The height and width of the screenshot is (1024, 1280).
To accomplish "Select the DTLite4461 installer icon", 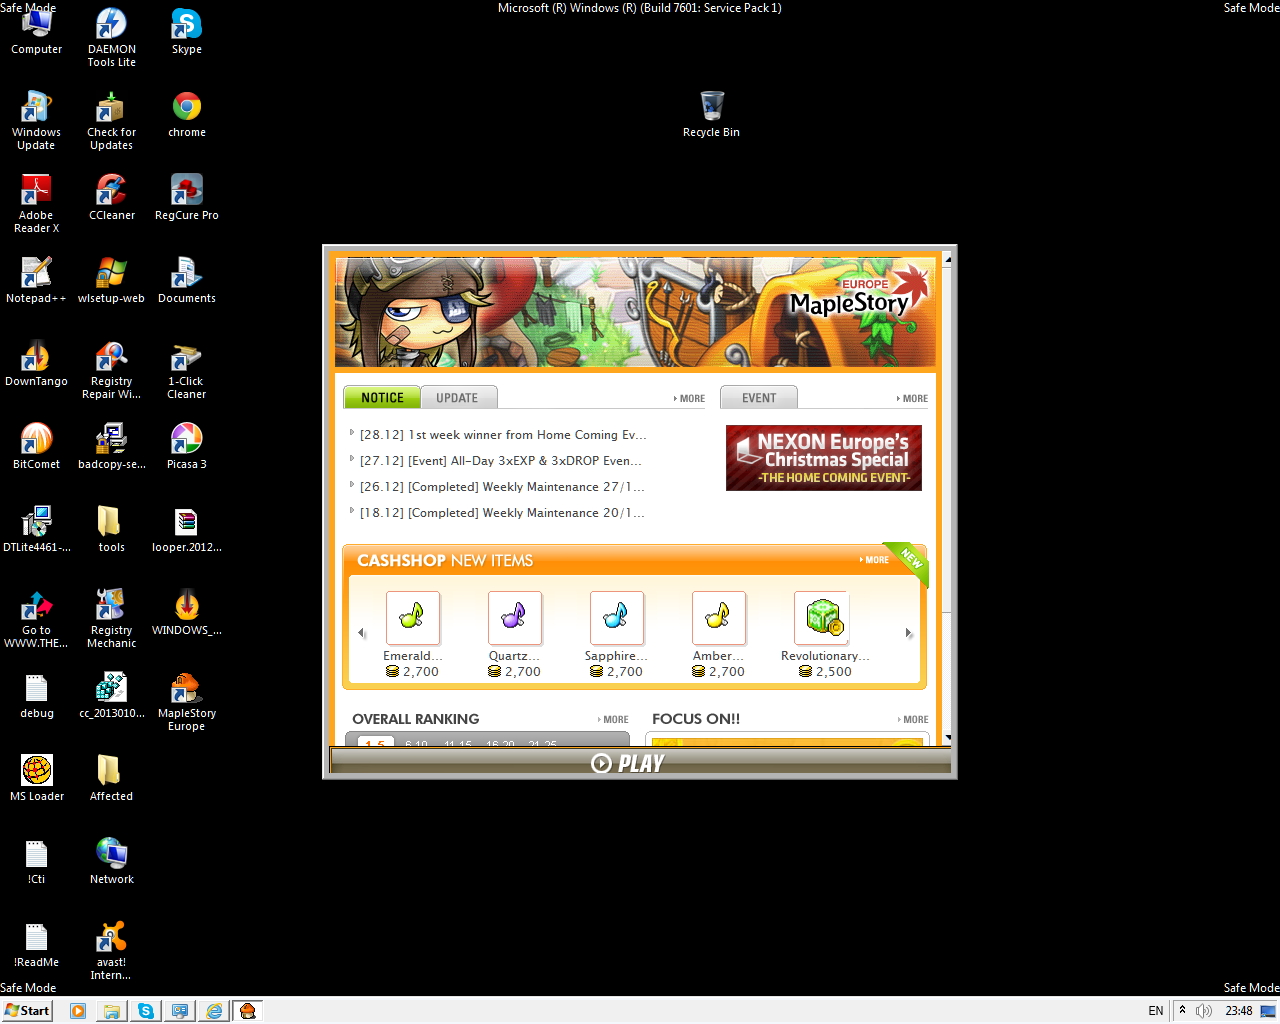I will [36, 530].
